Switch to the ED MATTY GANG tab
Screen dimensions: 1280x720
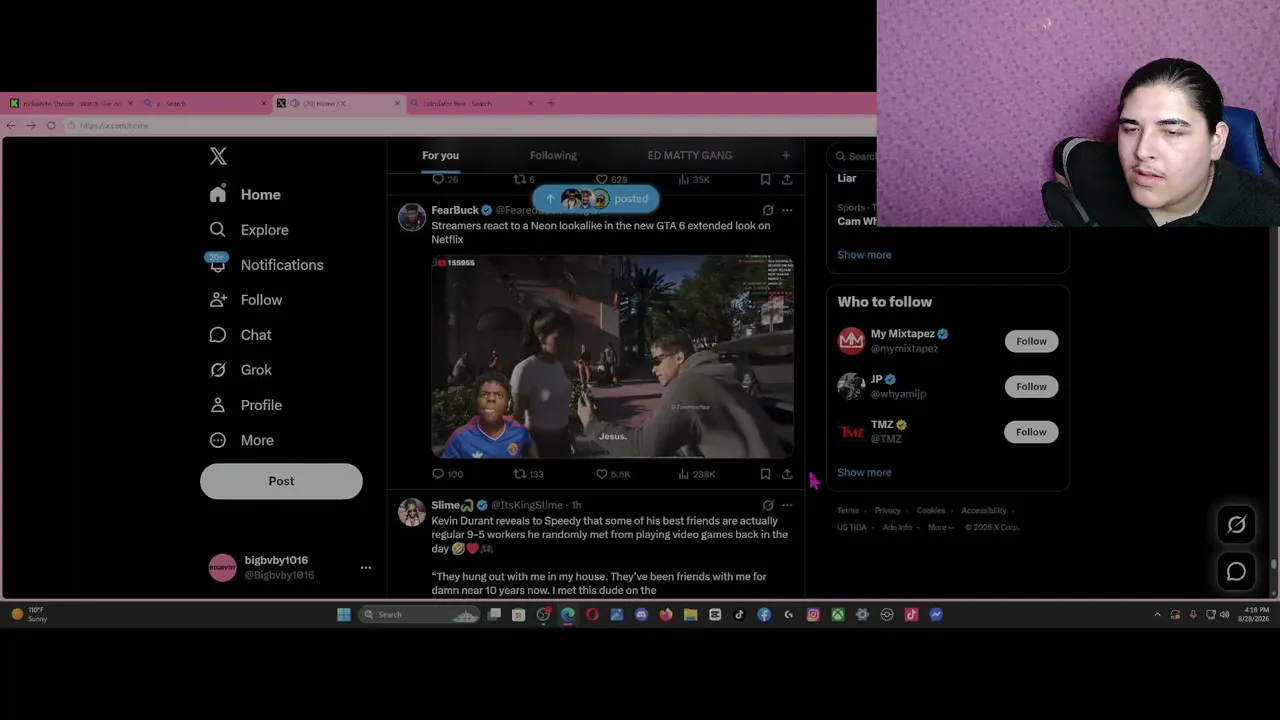[x=690, y=155]
